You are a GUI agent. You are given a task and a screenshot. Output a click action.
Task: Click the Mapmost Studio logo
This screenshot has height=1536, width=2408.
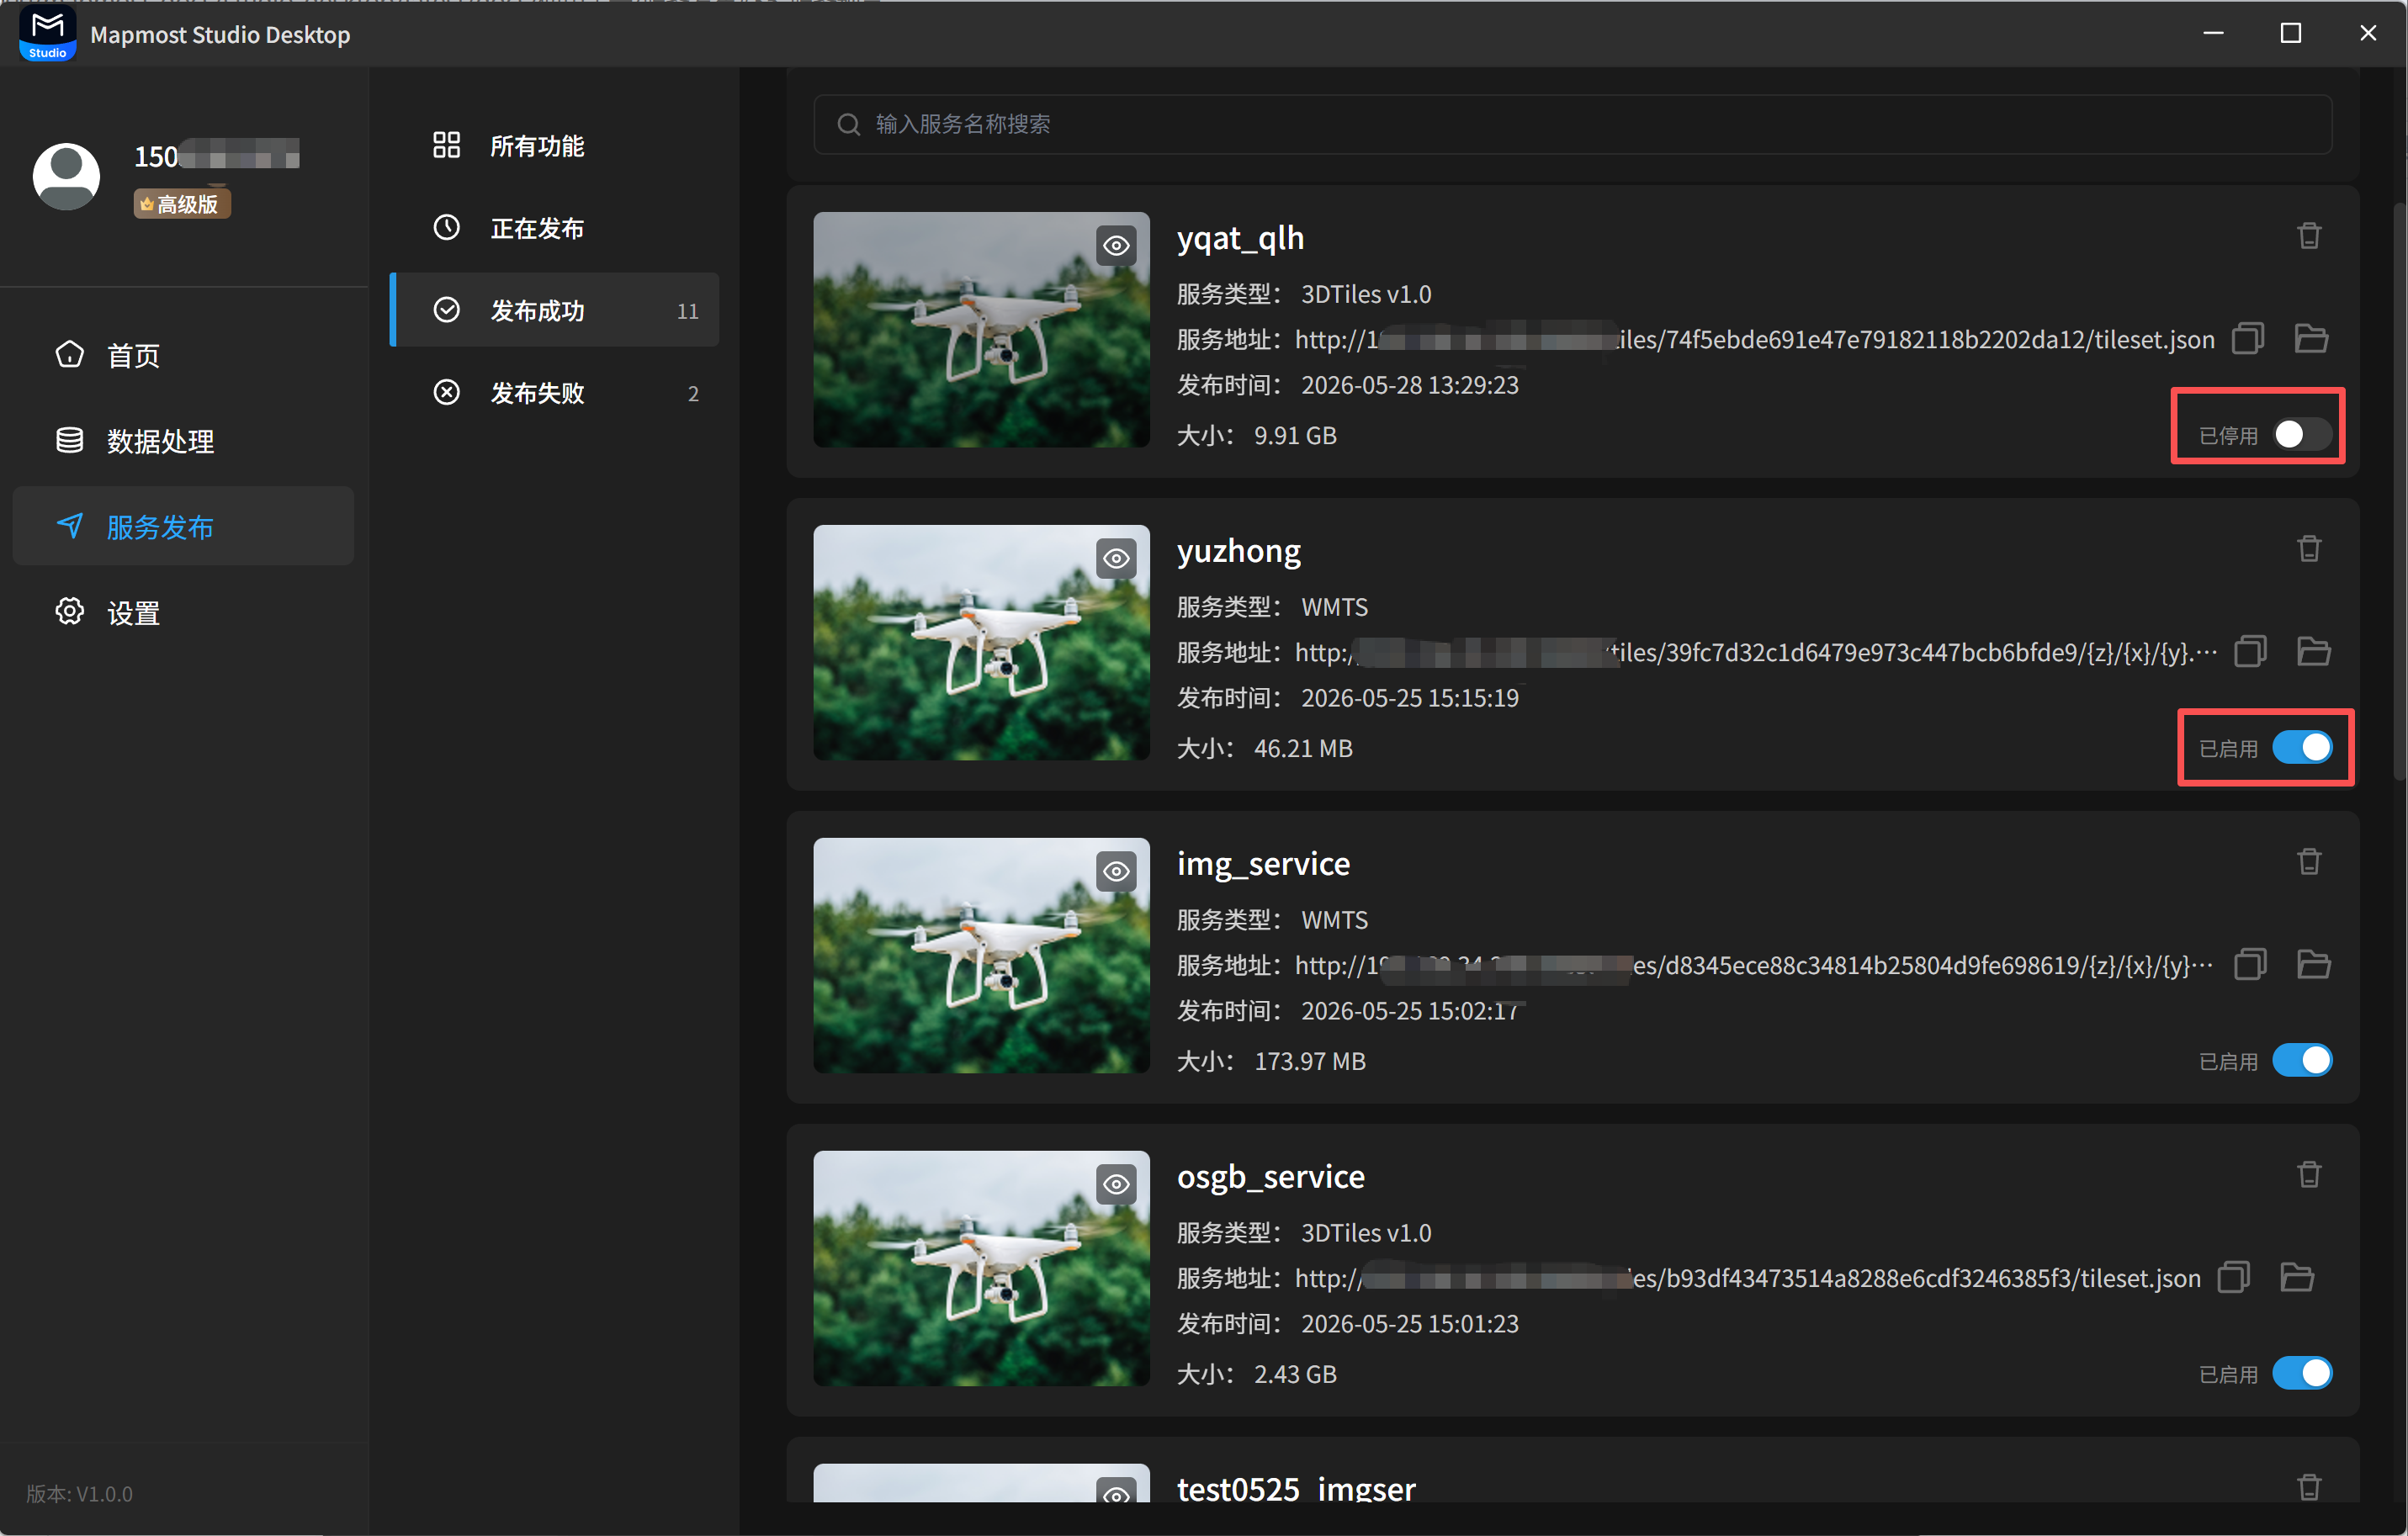47,34
